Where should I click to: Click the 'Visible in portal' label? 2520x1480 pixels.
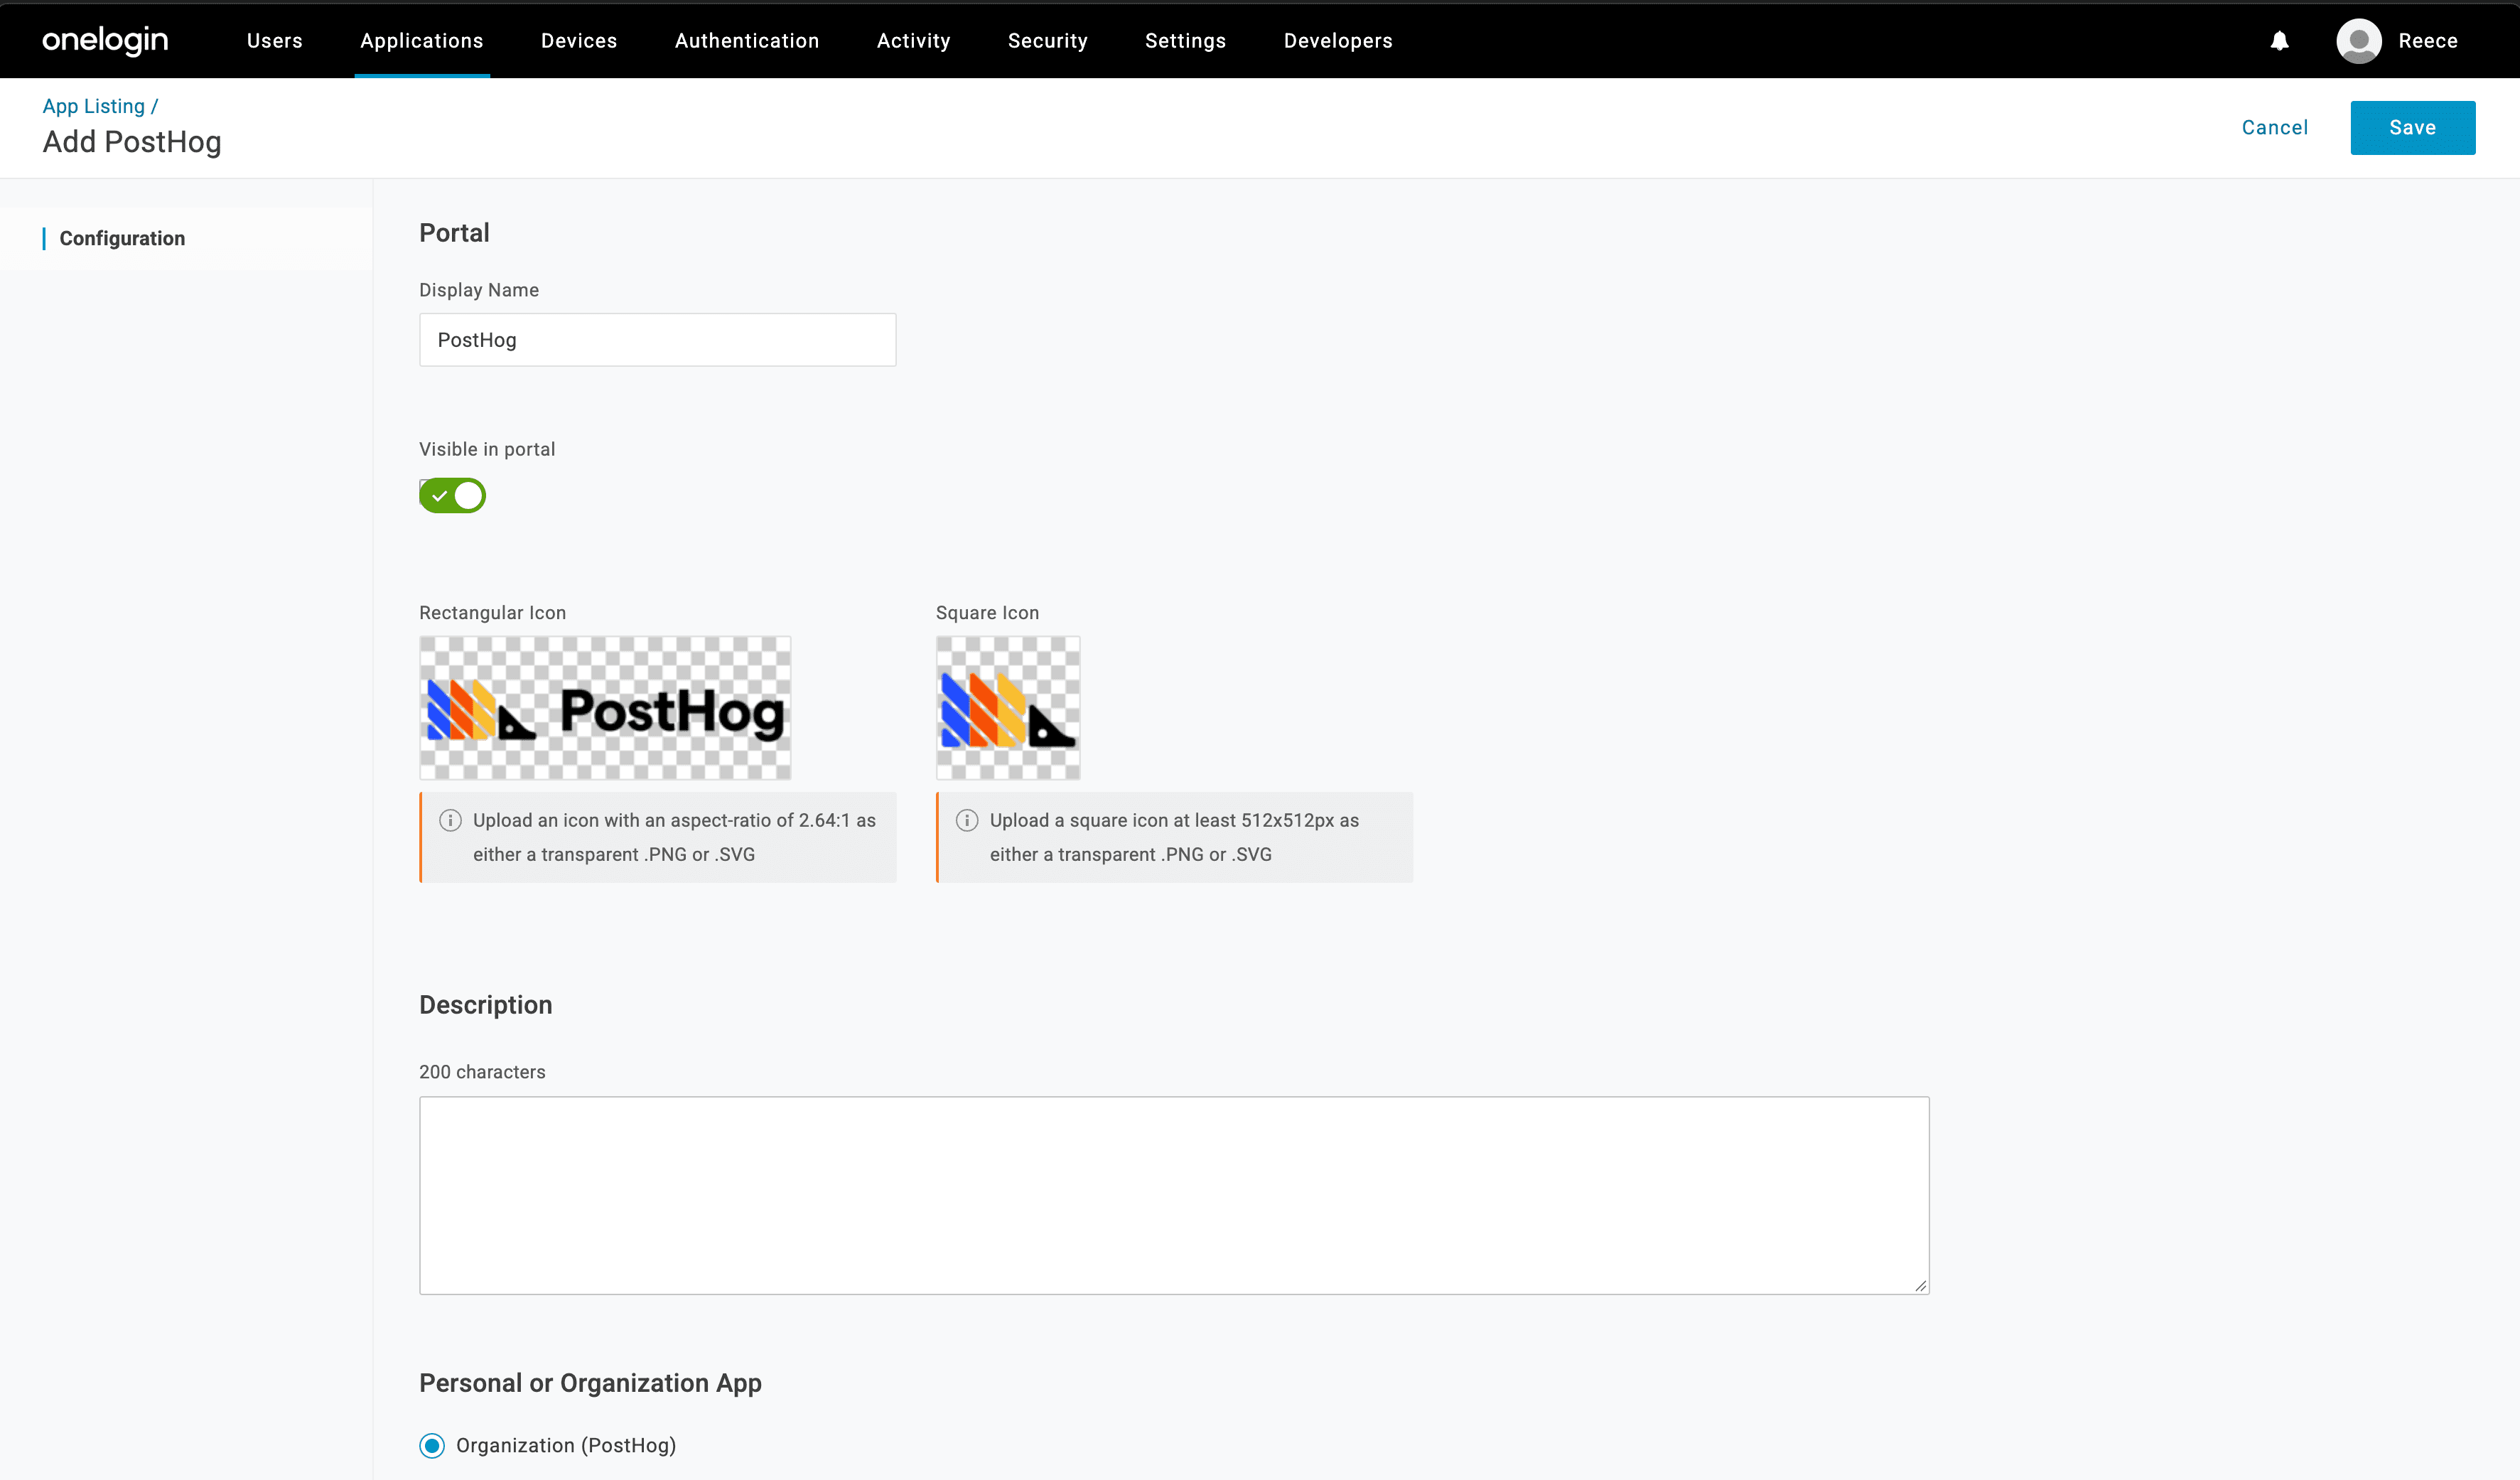coord(487,449)
